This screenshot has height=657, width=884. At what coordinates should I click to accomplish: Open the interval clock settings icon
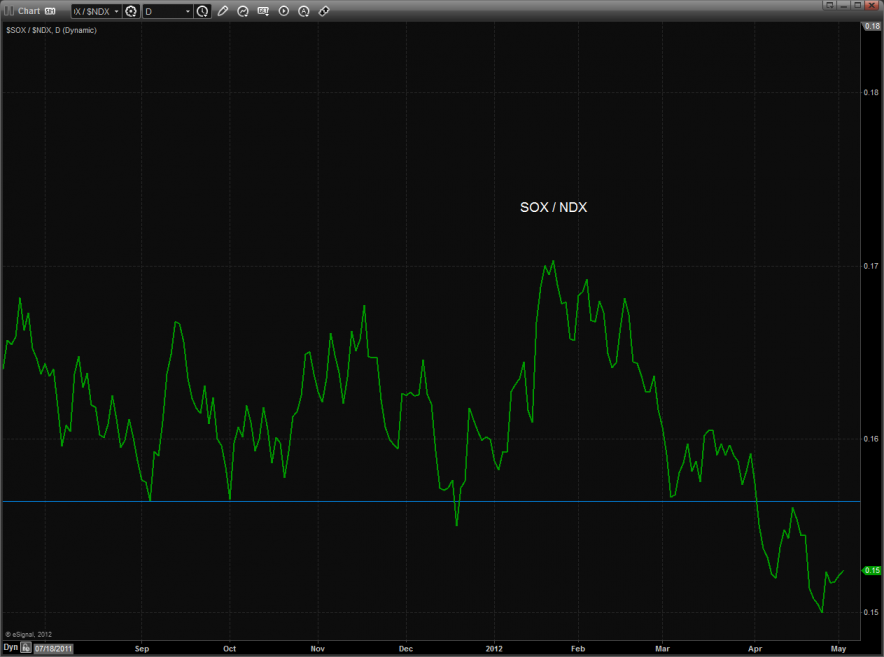click(203, 11)
